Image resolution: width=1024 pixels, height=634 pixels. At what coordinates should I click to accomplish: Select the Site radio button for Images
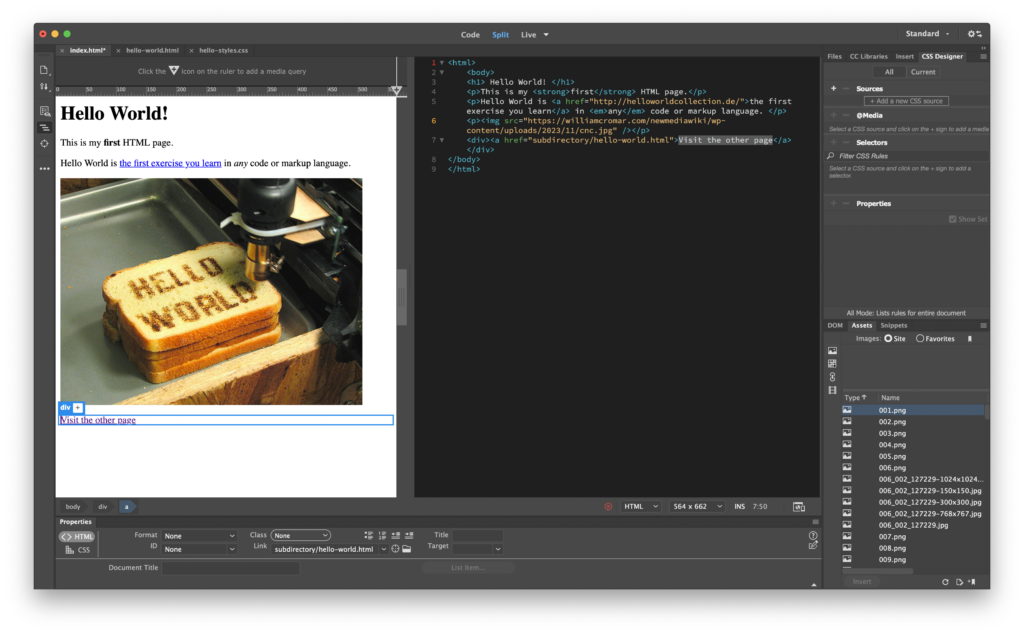click(x=888, y=339)
